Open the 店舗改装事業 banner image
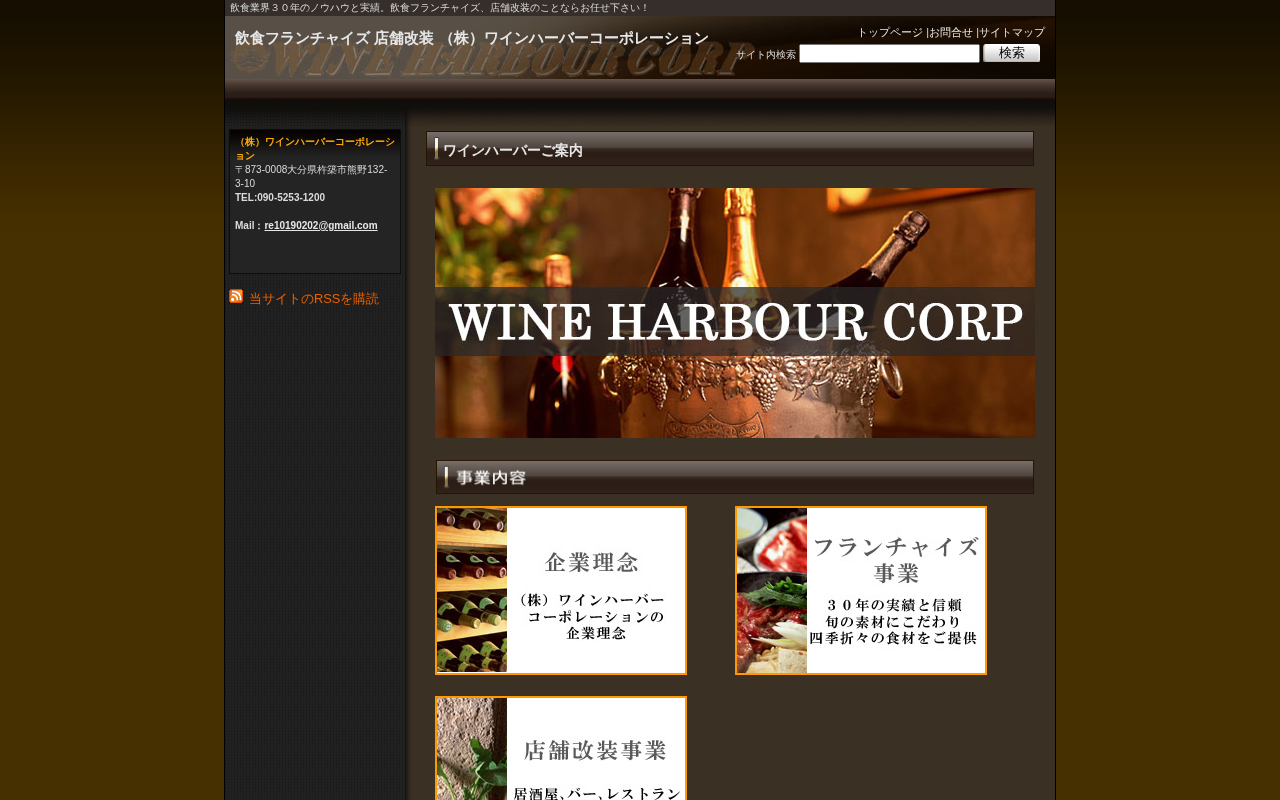1280x800 pixels. point(561,748)
